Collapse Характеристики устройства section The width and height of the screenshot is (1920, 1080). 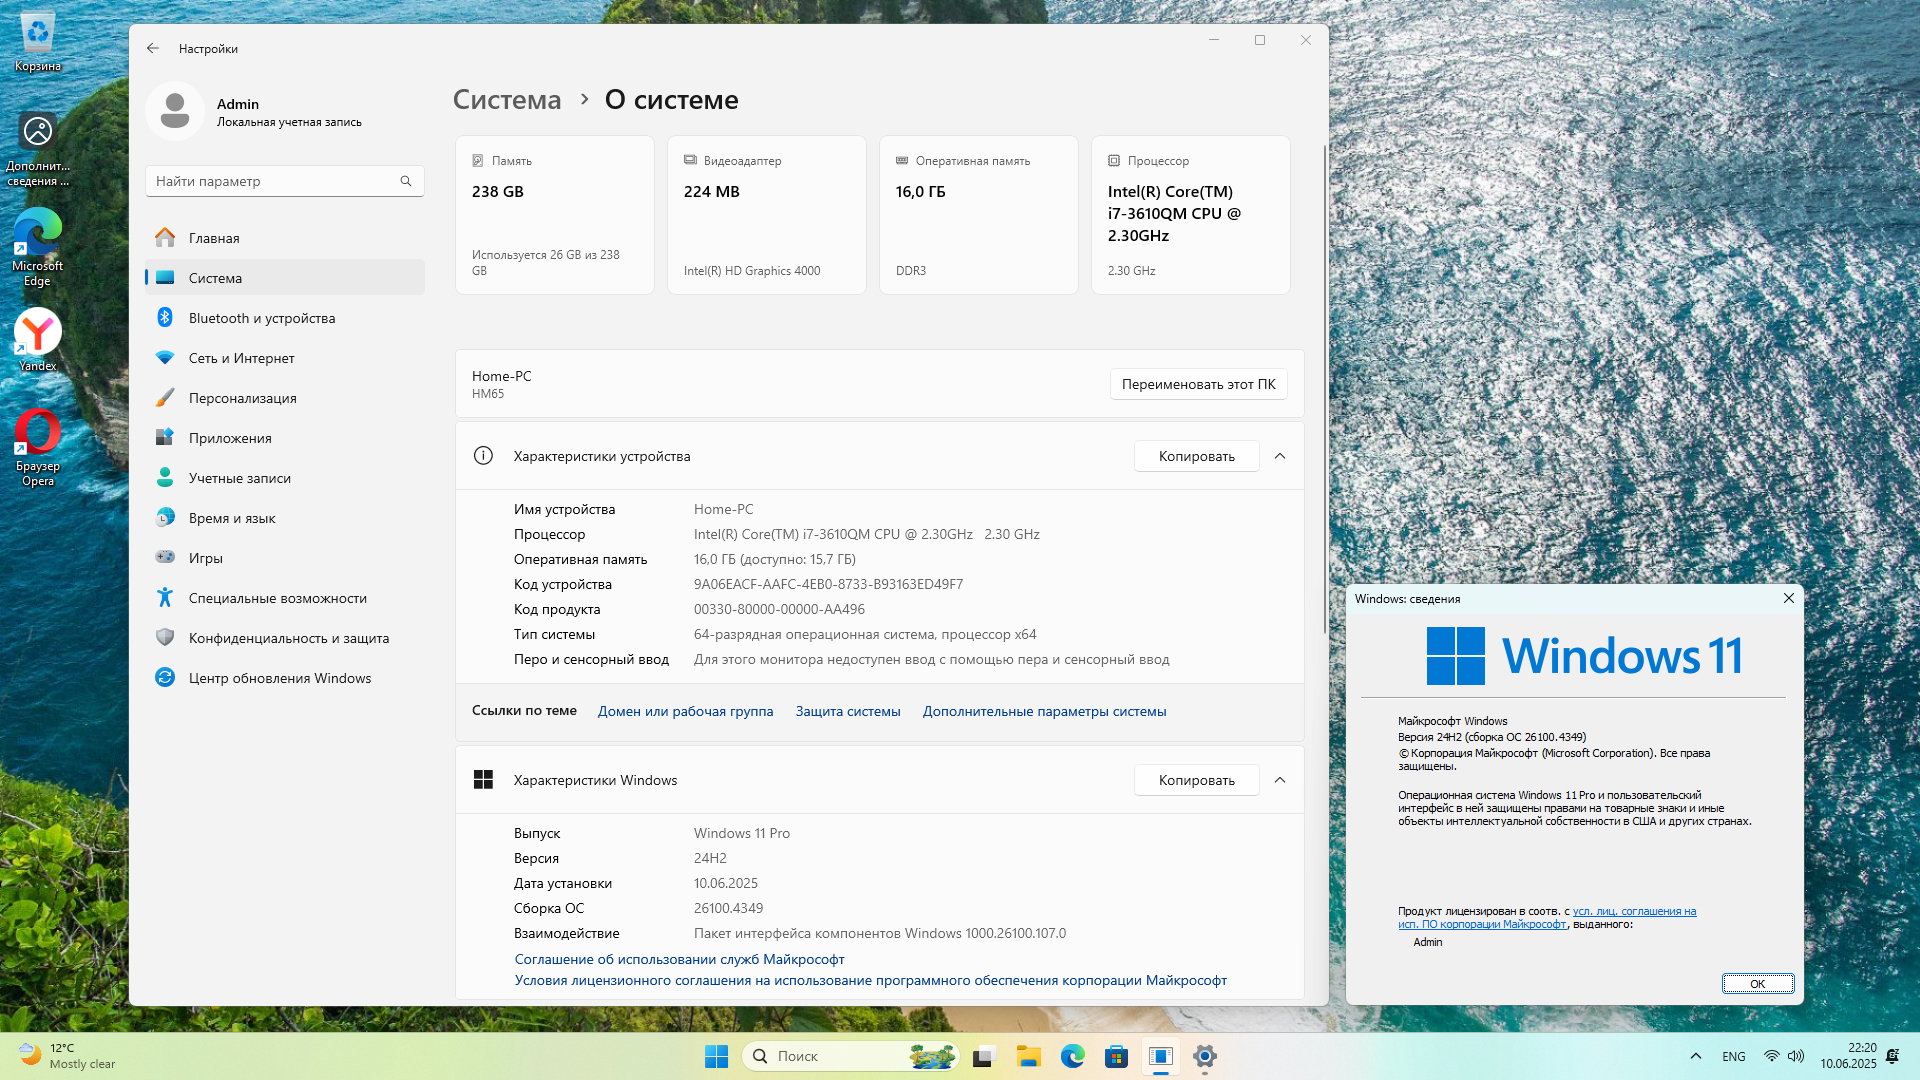point(1280,456)
